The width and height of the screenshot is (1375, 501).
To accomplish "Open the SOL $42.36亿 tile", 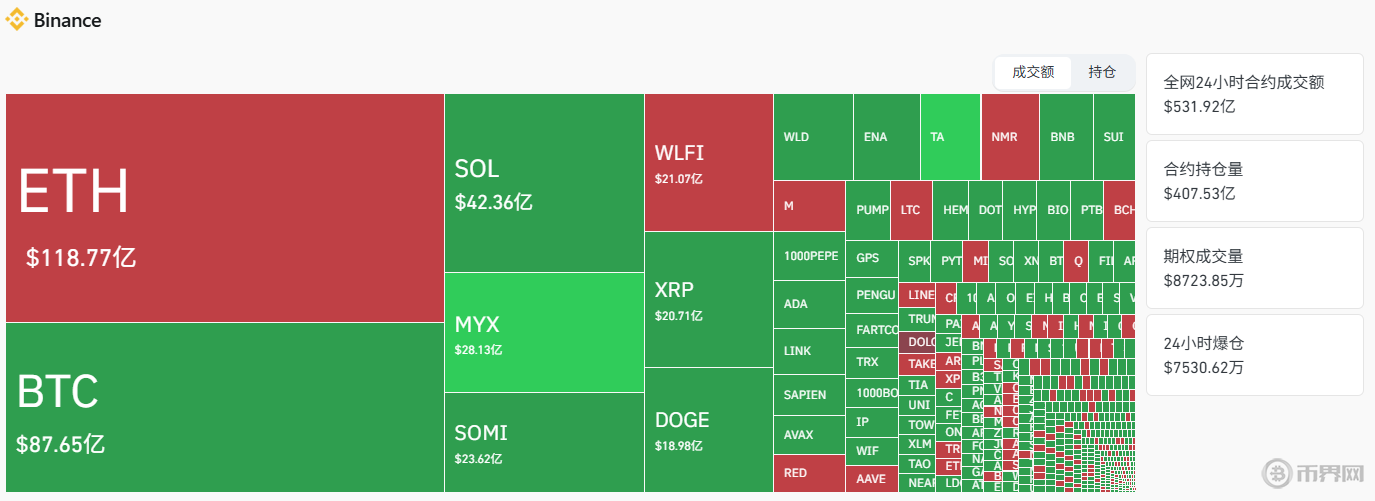I will pyautogui.click(x=544, y=183).
